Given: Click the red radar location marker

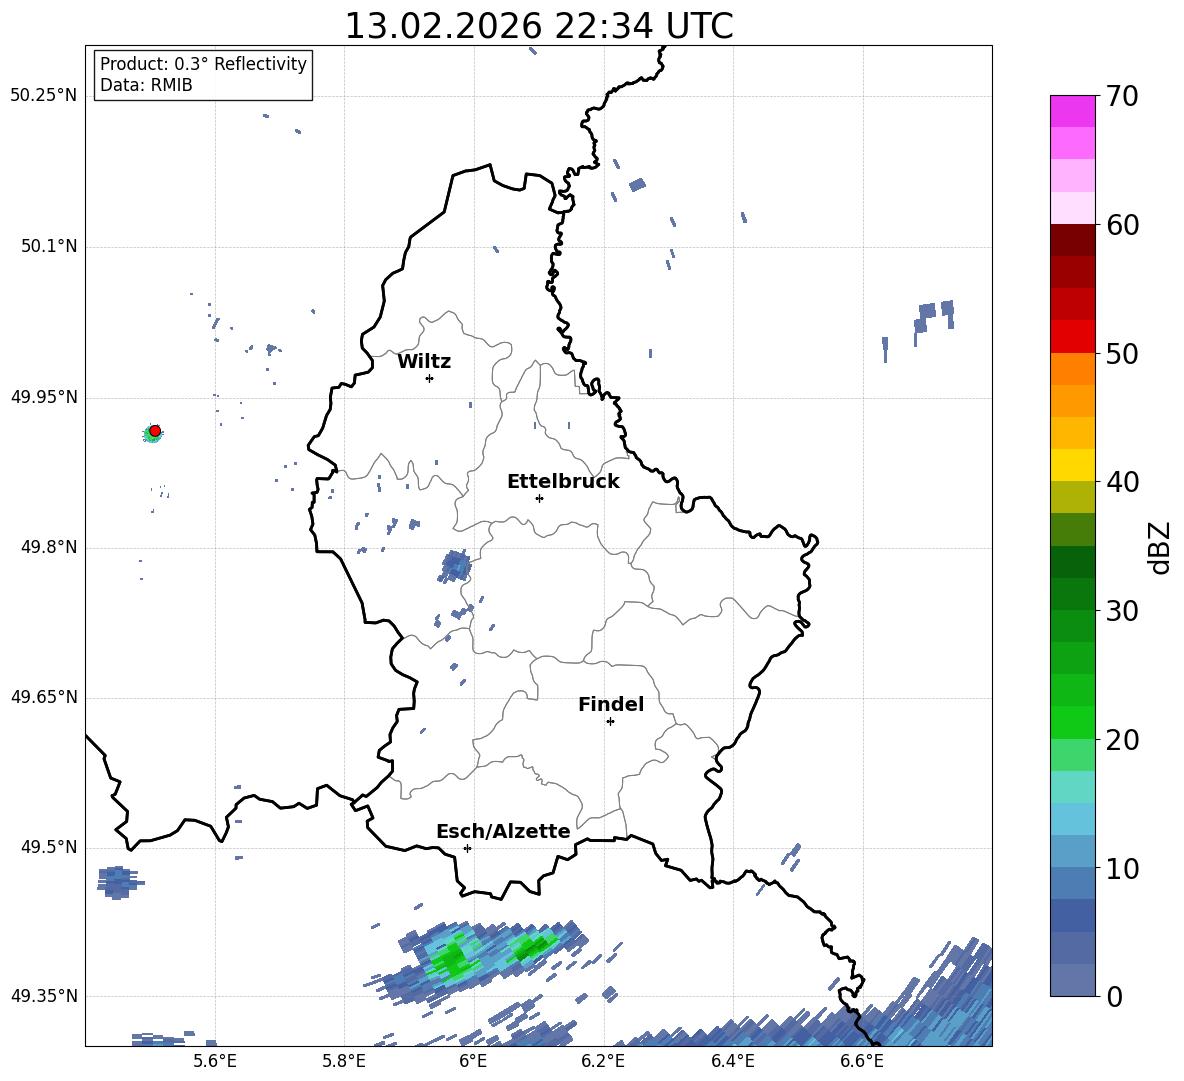Looking at the screenshot, I should [x=155, y=431].
